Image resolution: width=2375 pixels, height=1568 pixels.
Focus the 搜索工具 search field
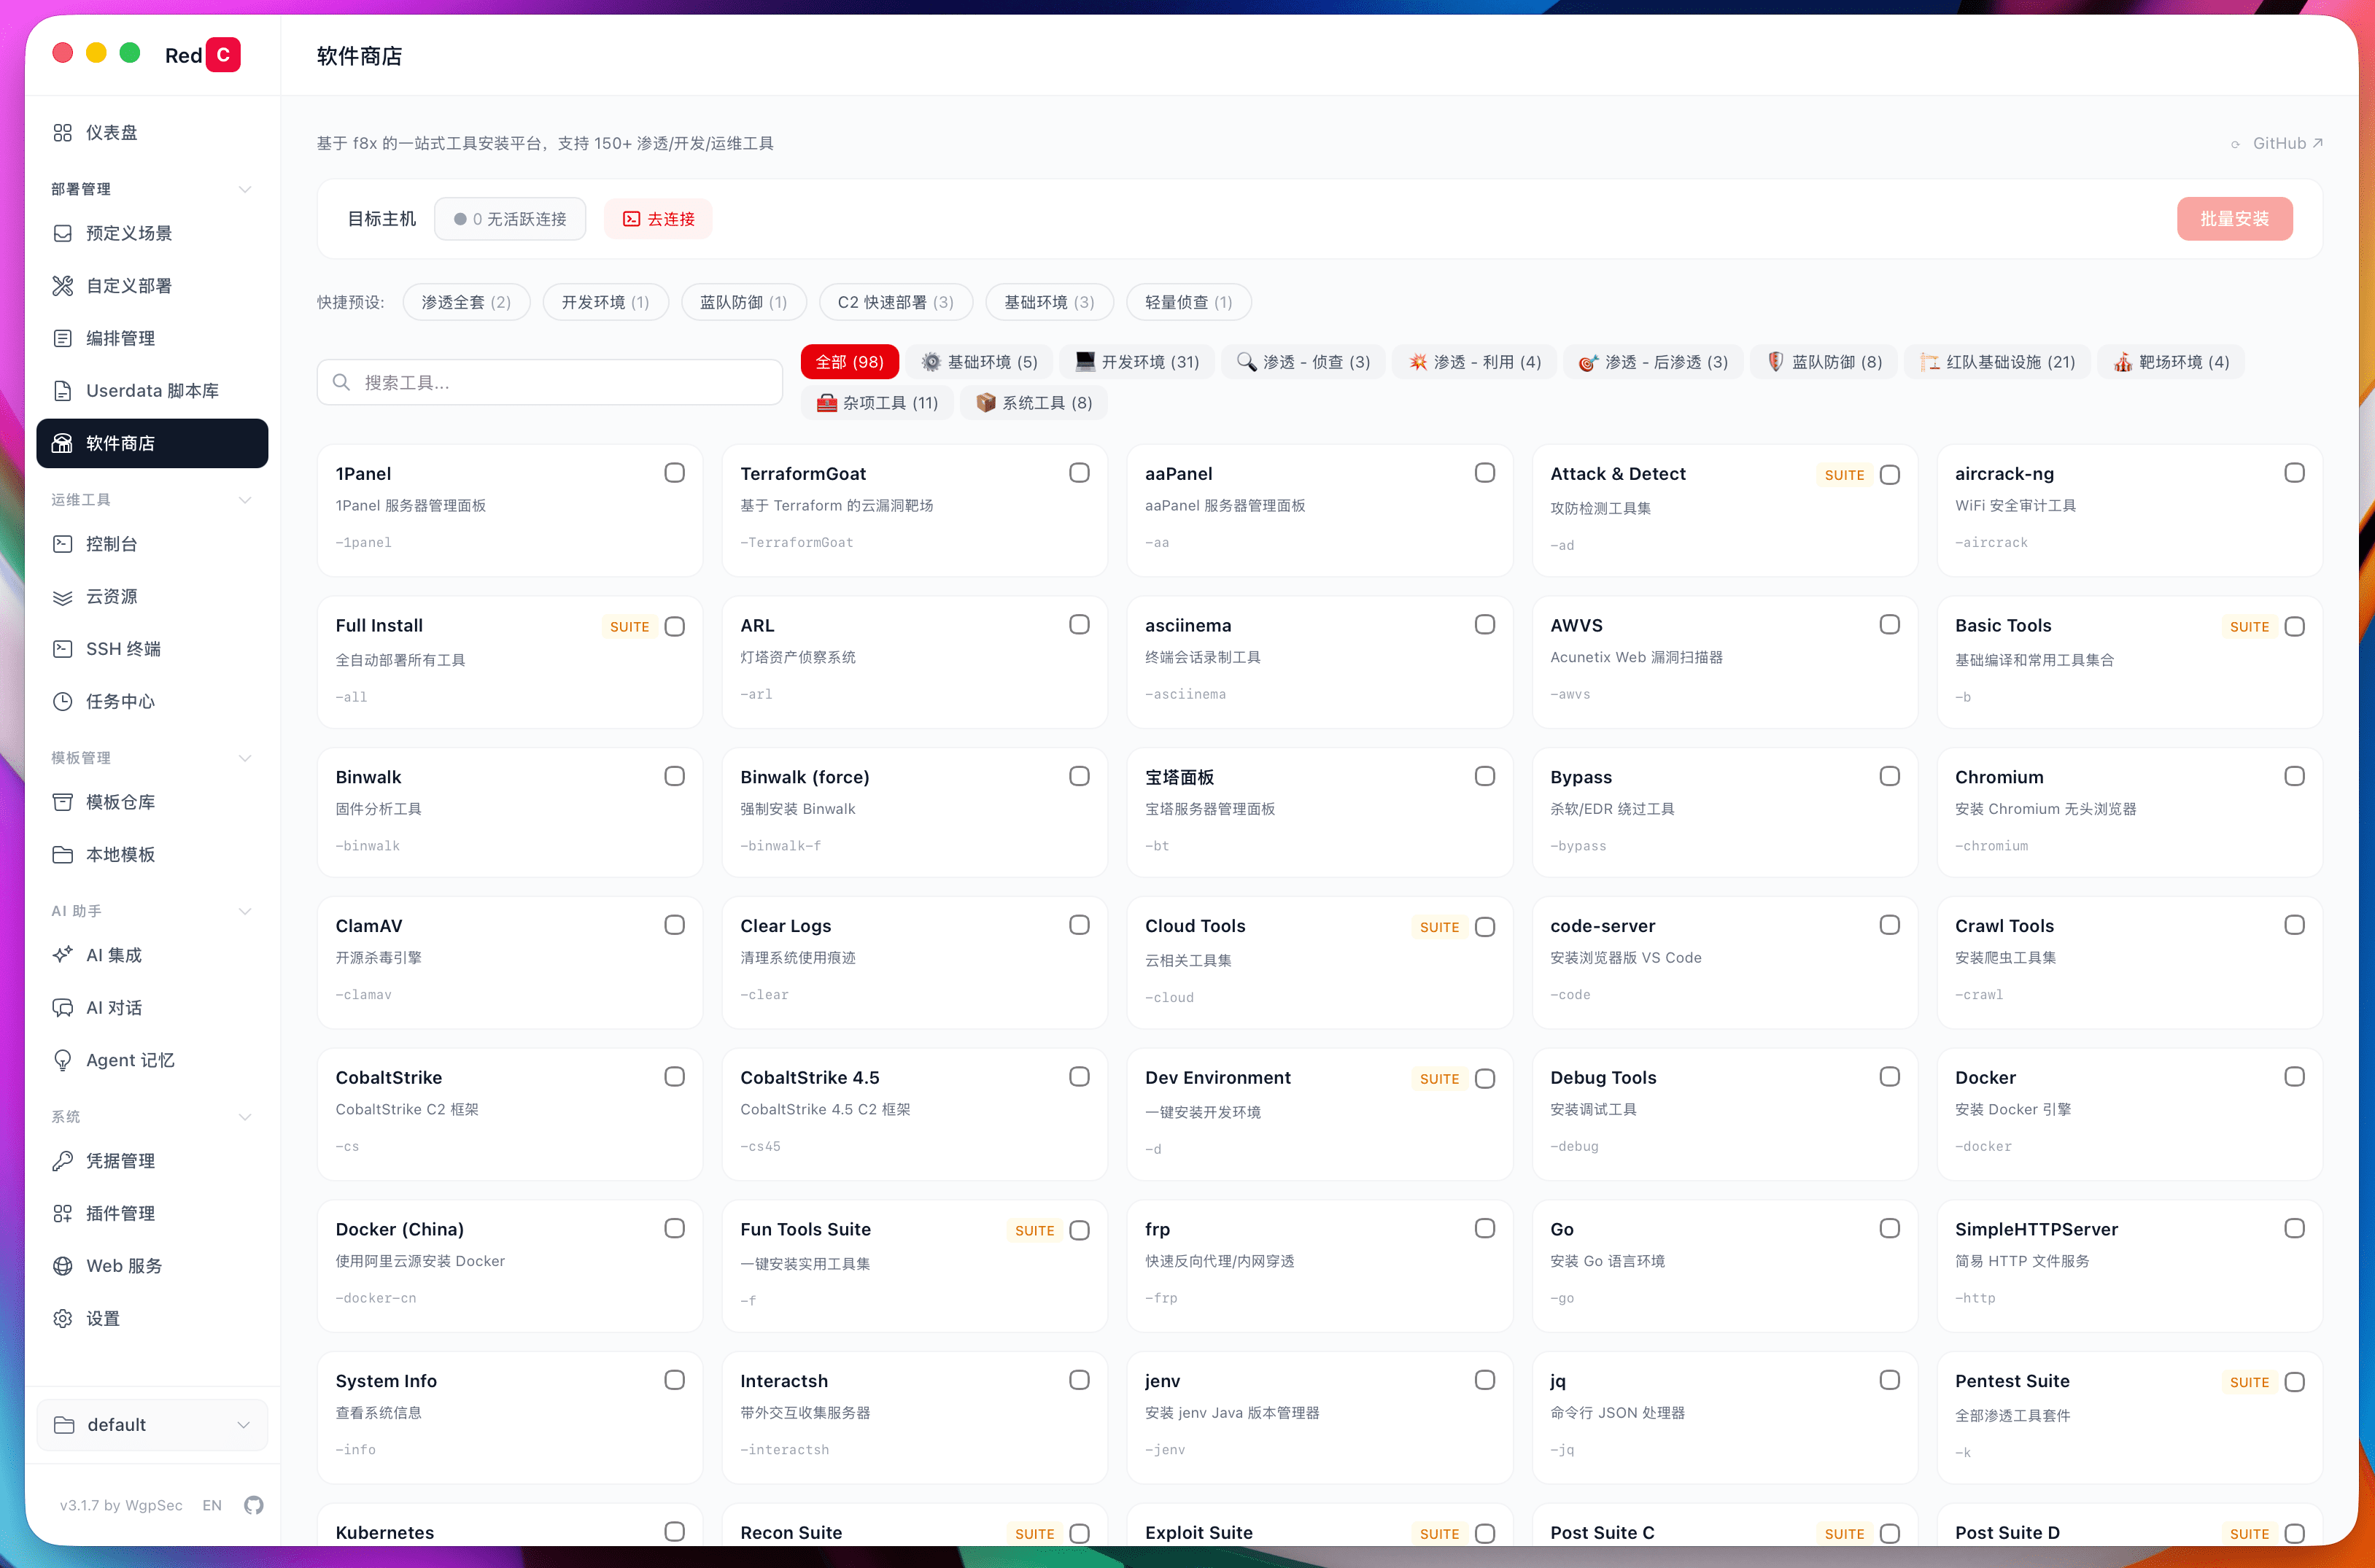(x=550, y=382)
